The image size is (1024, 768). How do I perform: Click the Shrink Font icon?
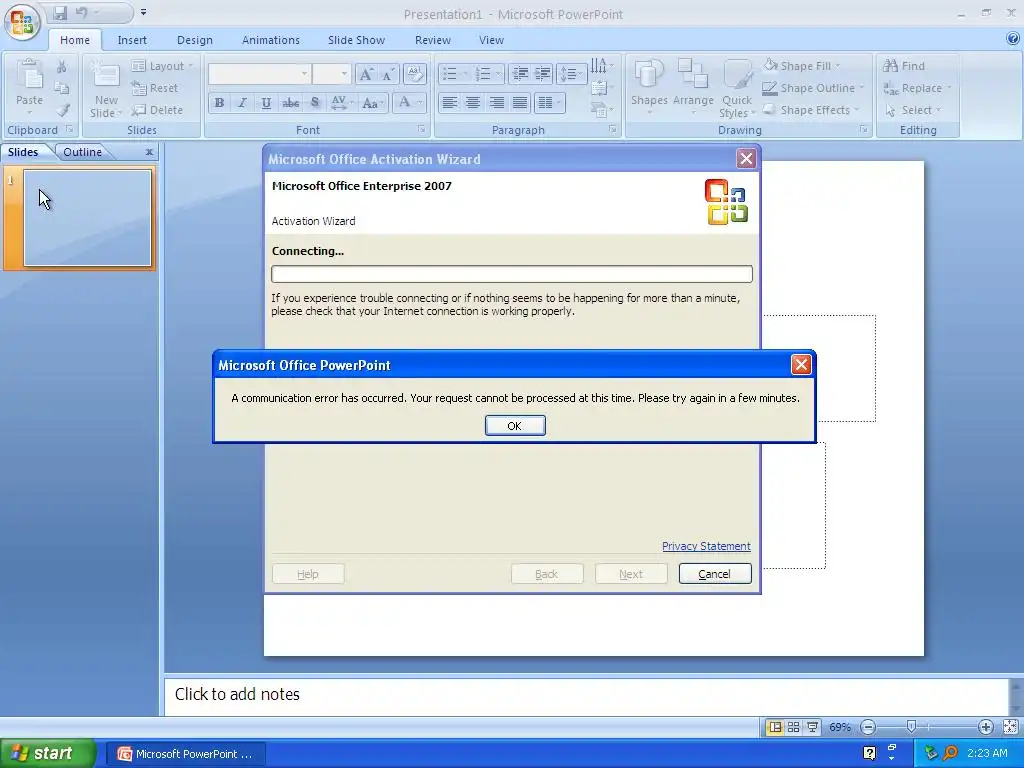(x=388, y=74)
